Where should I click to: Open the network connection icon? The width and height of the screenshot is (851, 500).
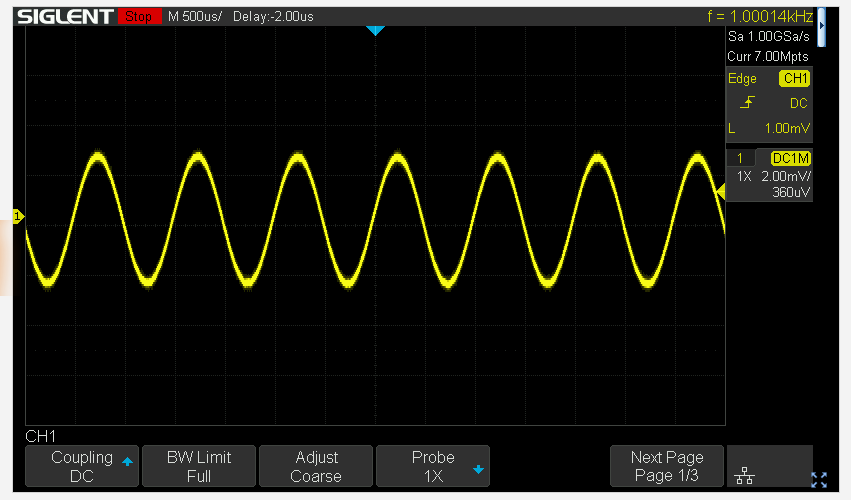click(744, 477)
